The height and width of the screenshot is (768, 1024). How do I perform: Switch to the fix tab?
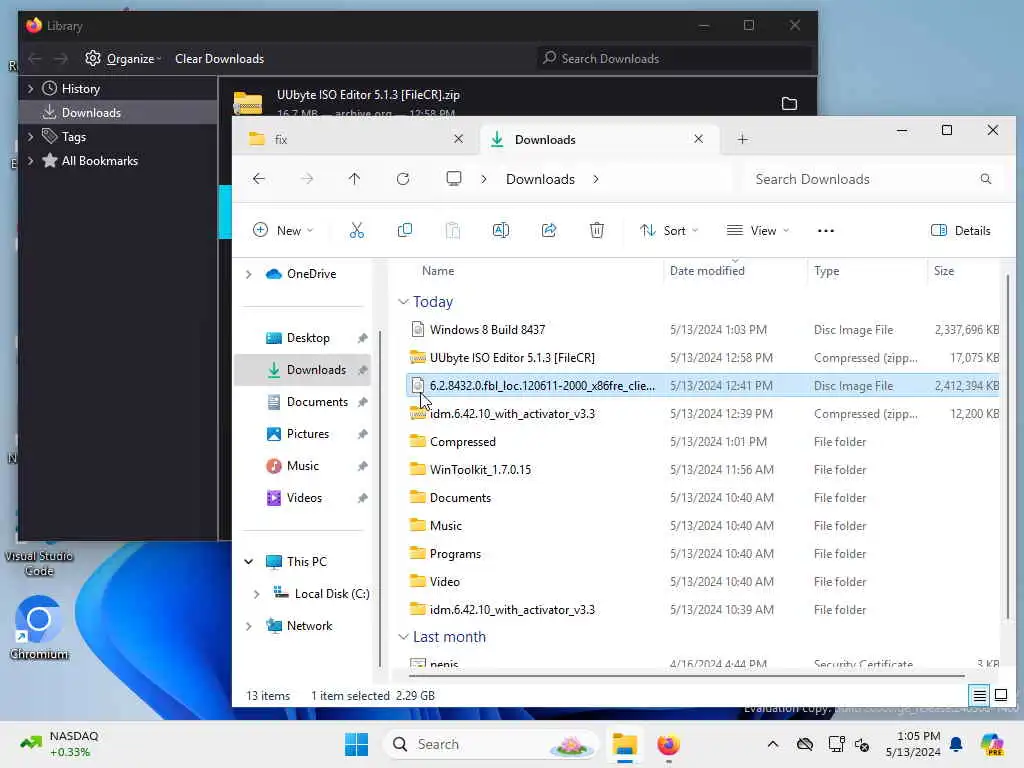[x=357, y=139]
